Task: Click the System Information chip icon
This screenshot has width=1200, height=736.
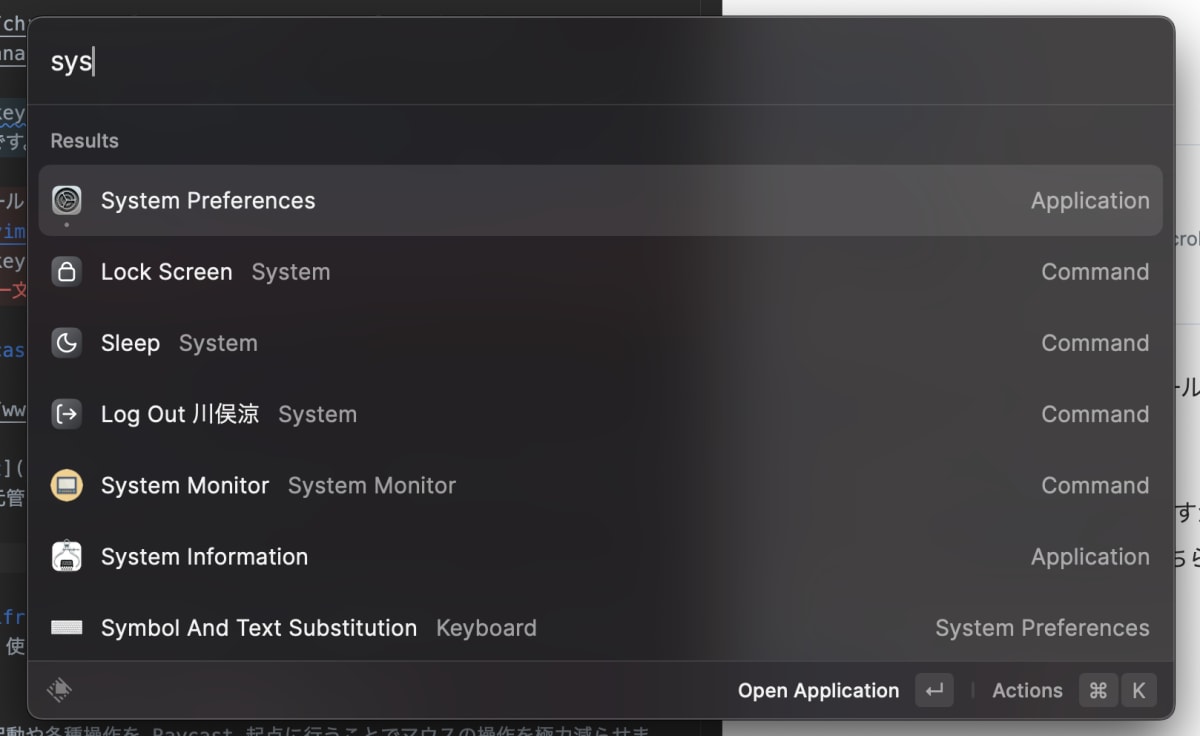Action: coord(67,556)
